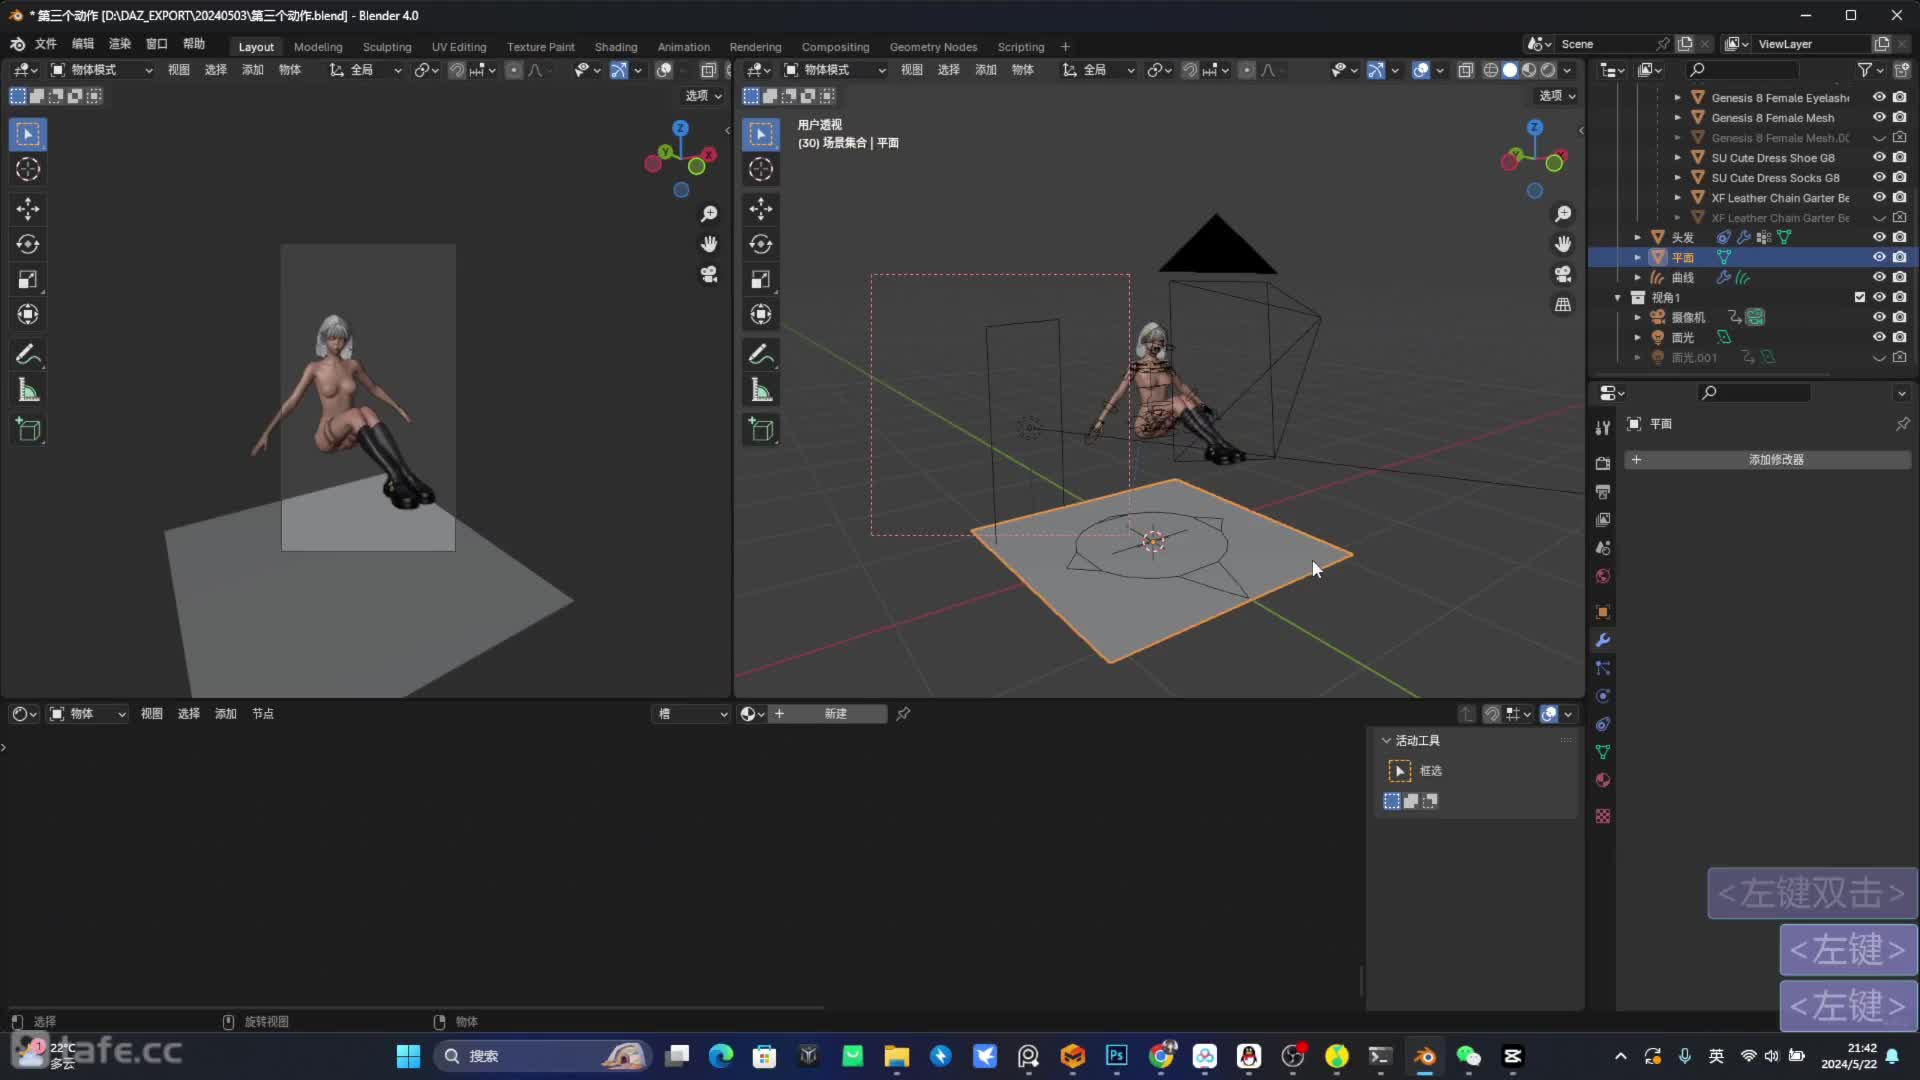This screenshot has height=1080, width=1920.
Task: Disable render for 平面 camera icon
Action: coord(1899,257)
